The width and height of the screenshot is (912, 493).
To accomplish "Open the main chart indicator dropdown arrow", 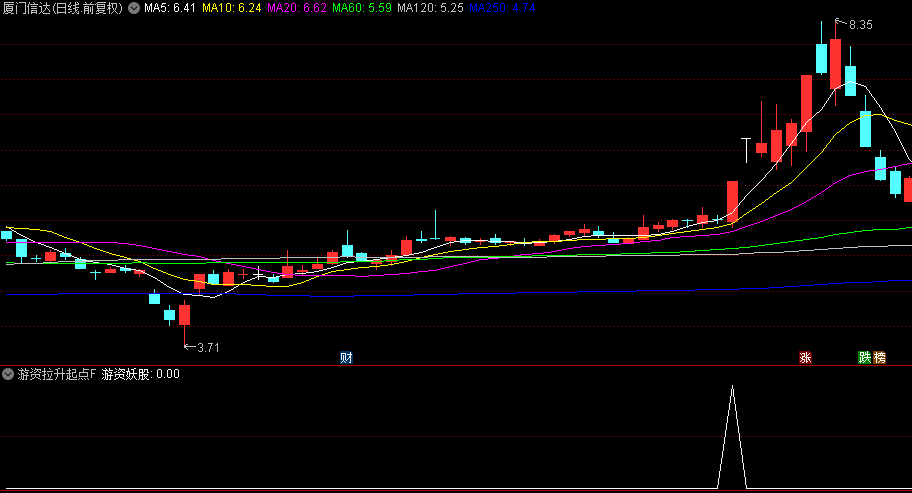I will [134, 8].
